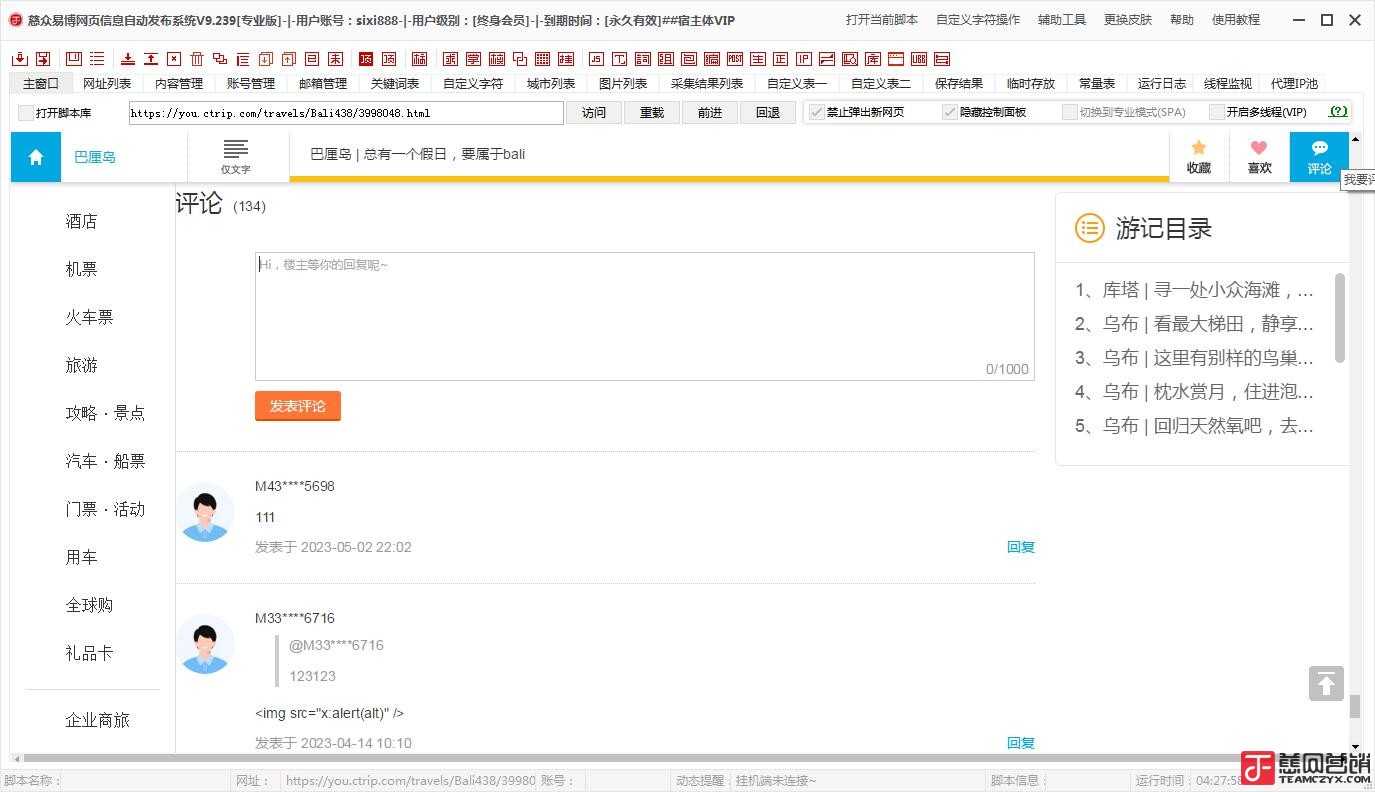
Task: Open 游记目录 item 3, 这里有别样的鸟巢
Action: coord(1195,358)
